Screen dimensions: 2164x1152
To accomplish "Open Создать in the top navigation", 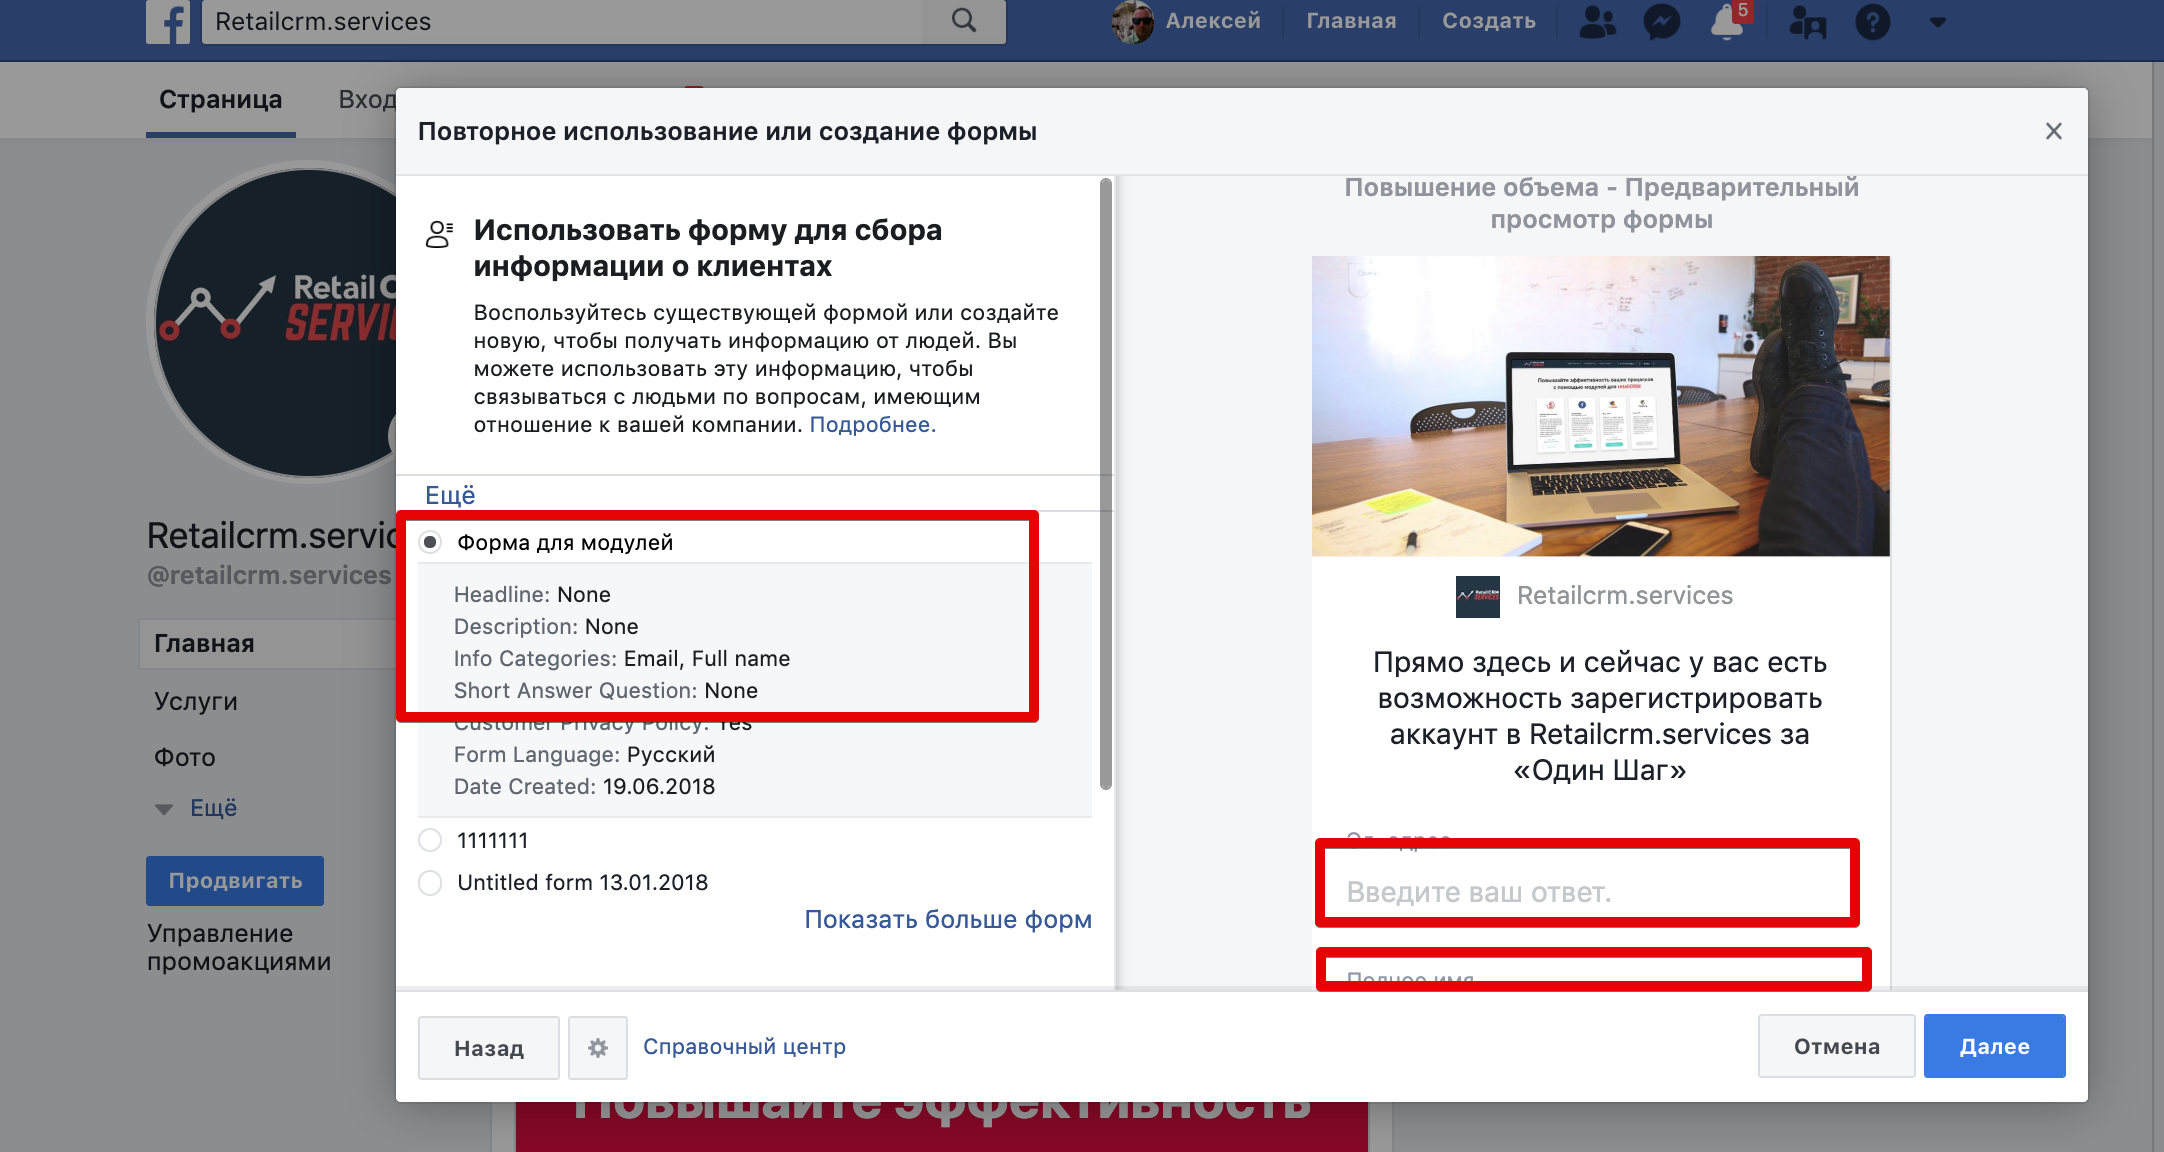I will pyautogui.click(x=1488, y=21).
